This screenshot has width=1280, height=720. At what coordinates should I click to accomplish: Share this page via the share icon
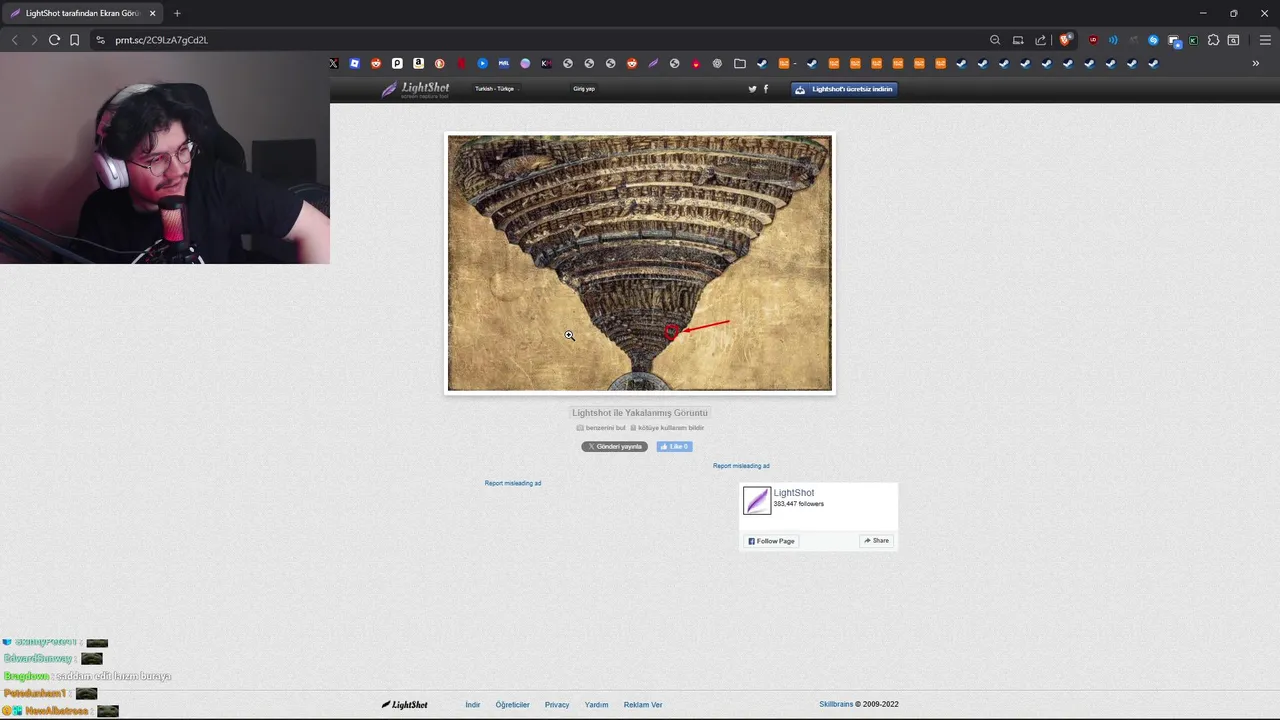coord(1041,40)
